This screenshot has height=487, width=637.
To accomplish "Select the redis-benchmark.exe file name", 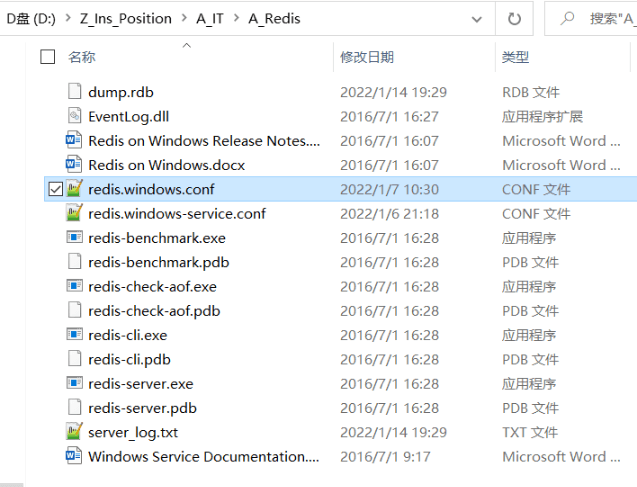I will 157,238.
